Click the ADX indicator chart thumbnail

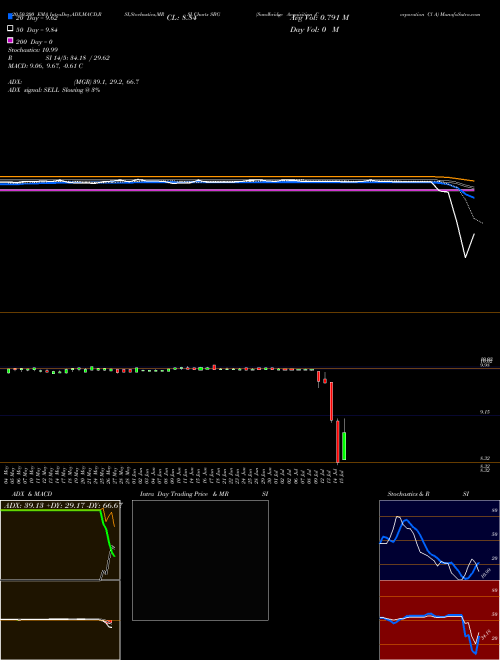(x=60, y=540)
